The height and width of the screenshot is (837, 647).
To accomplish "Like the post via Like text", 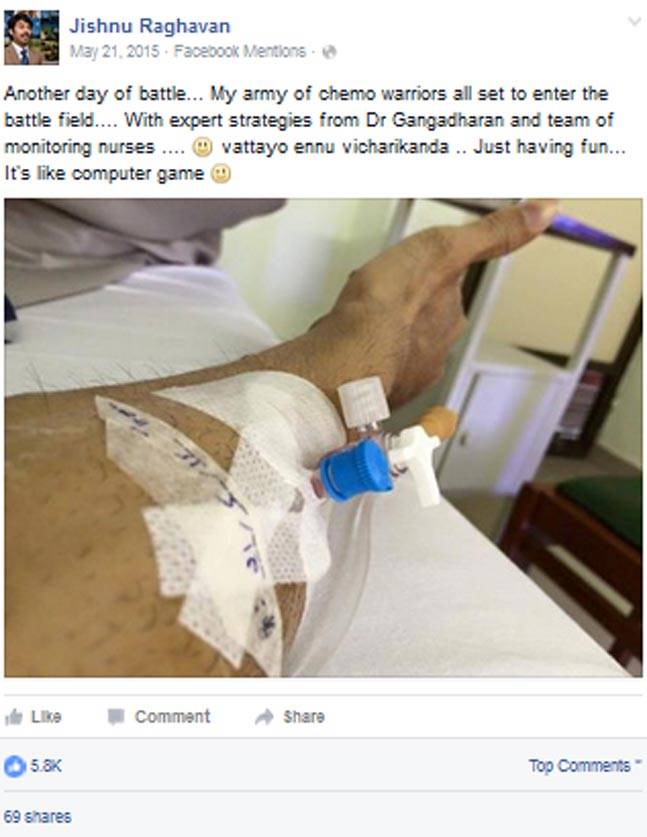I will [46, 716].
